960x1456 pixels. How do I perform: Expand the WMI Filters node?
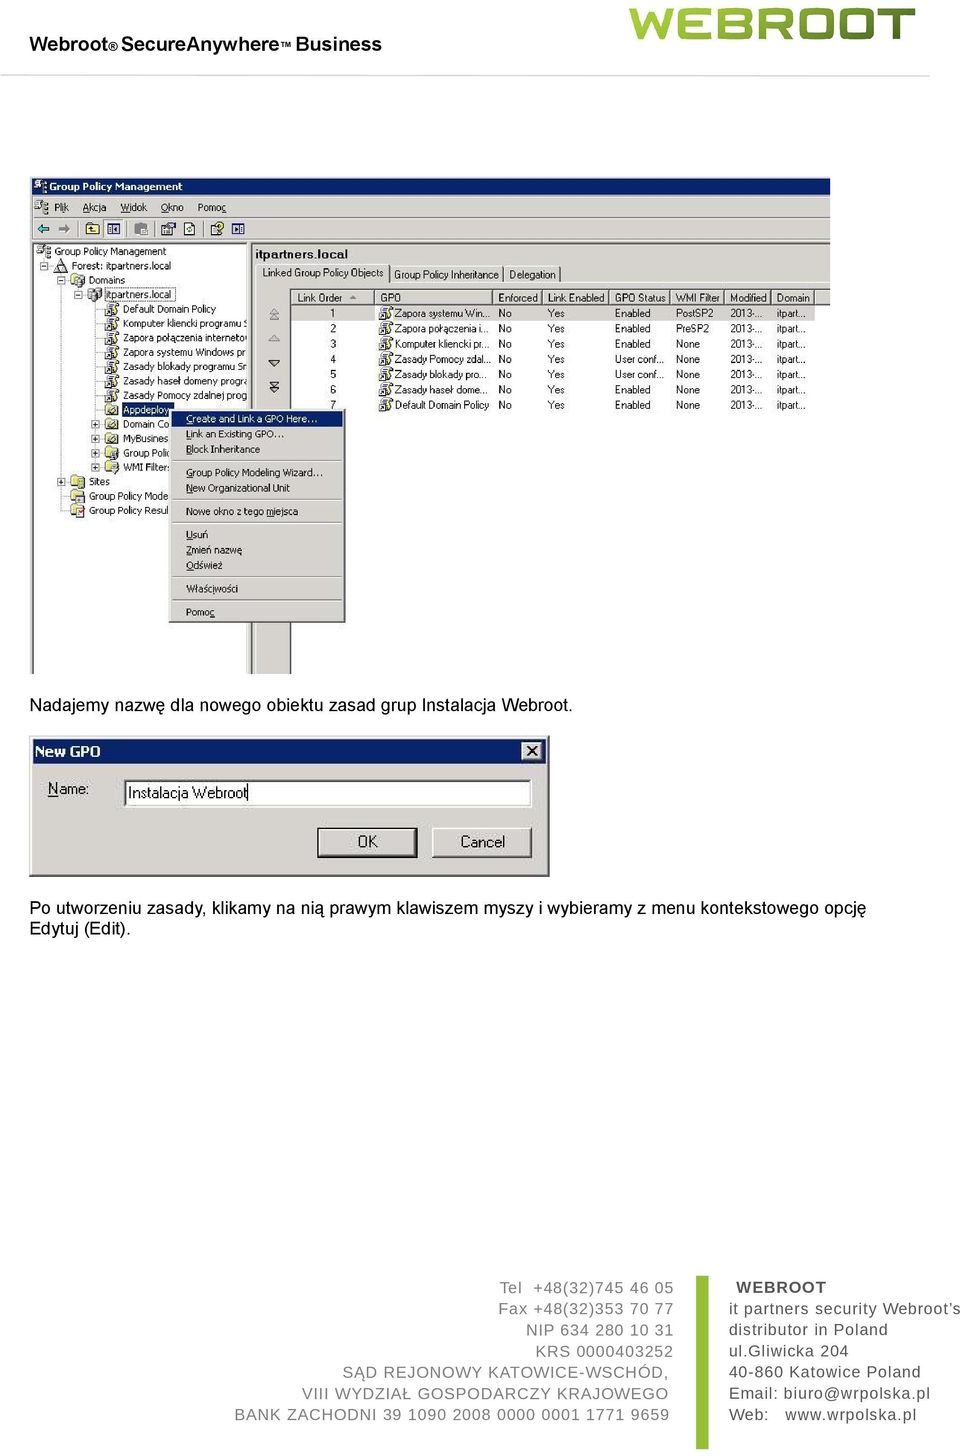click(x=95, y=467)
